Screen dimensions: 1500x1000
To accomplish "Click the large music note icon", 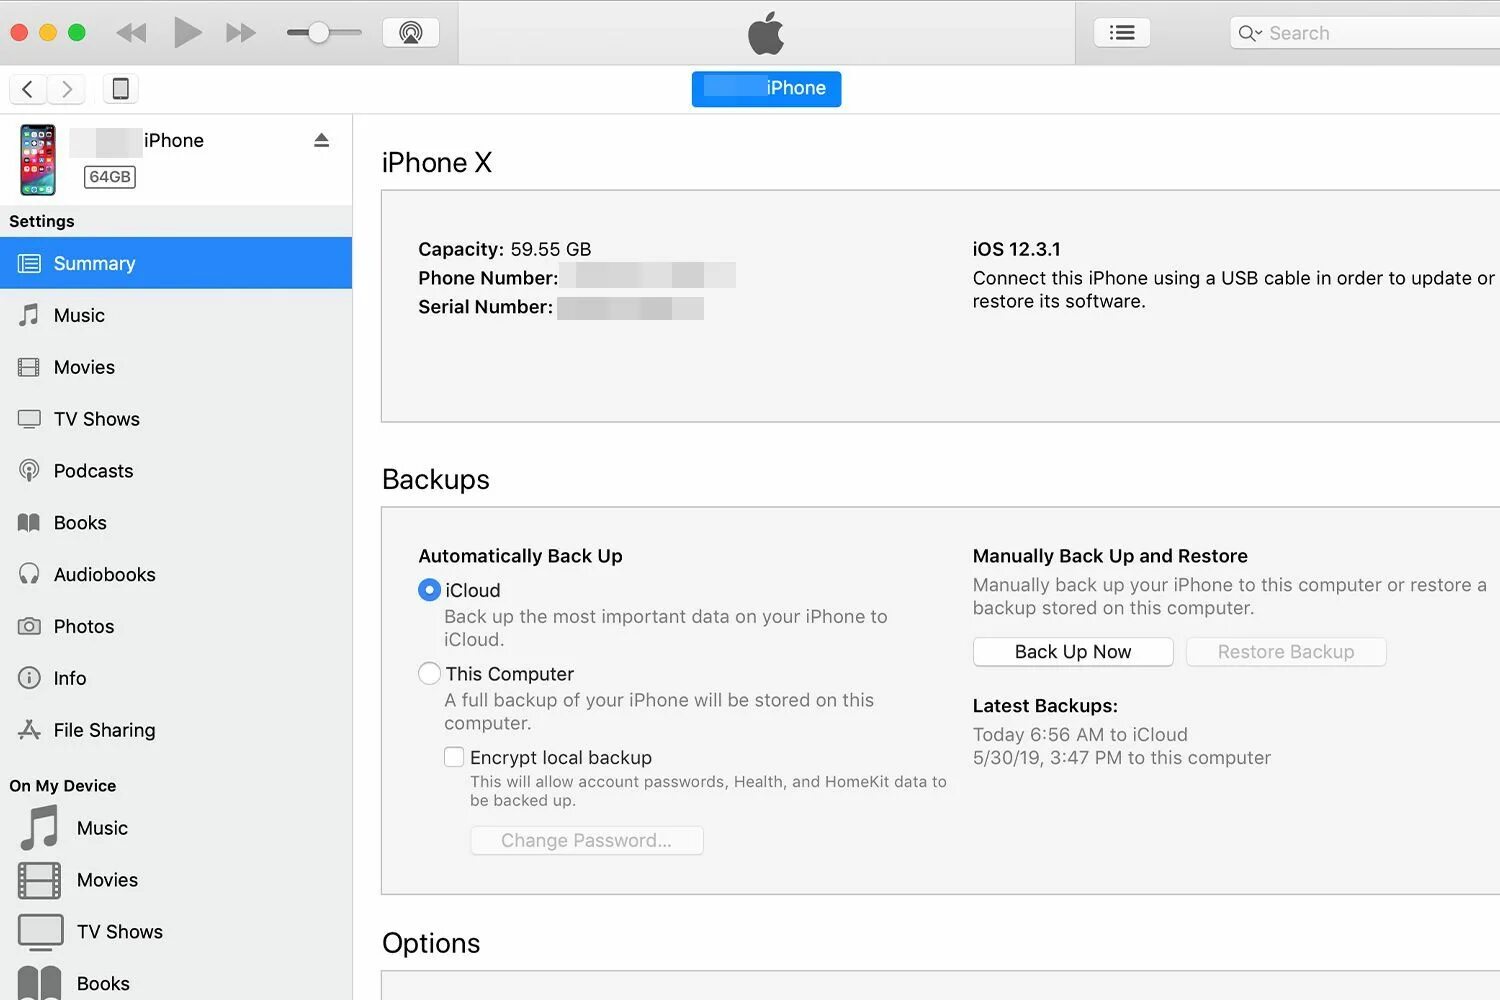I will pyautogui.click(x=40, y=828).
